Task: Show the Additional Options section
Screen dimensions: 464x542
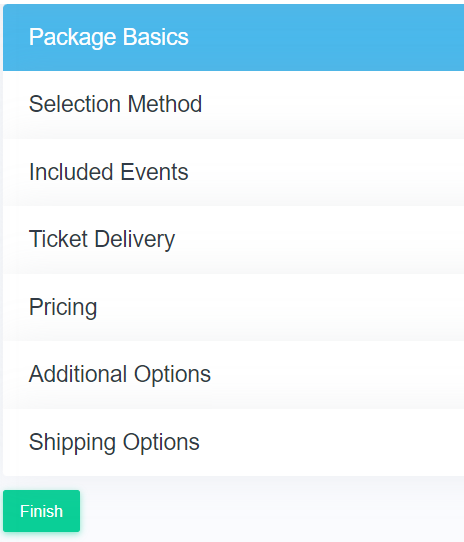Action: point(233,375)
